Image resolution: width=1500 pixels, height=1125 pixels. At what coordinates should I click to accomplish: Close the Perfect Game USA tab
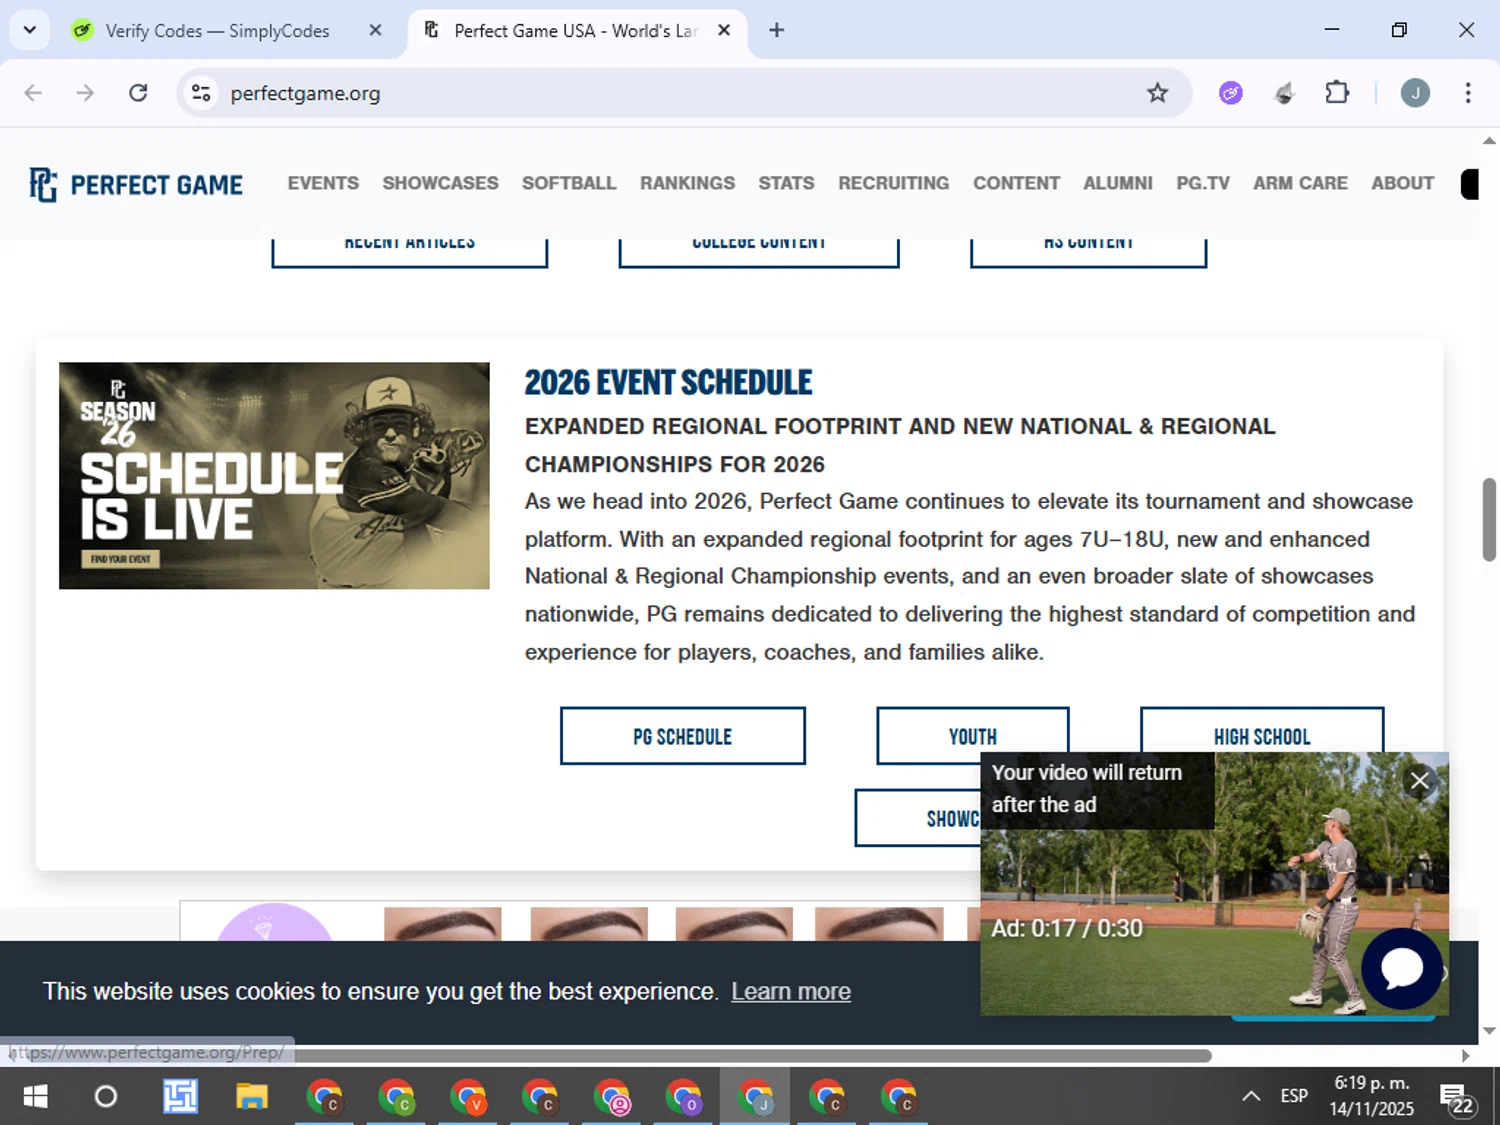(724, 30)
